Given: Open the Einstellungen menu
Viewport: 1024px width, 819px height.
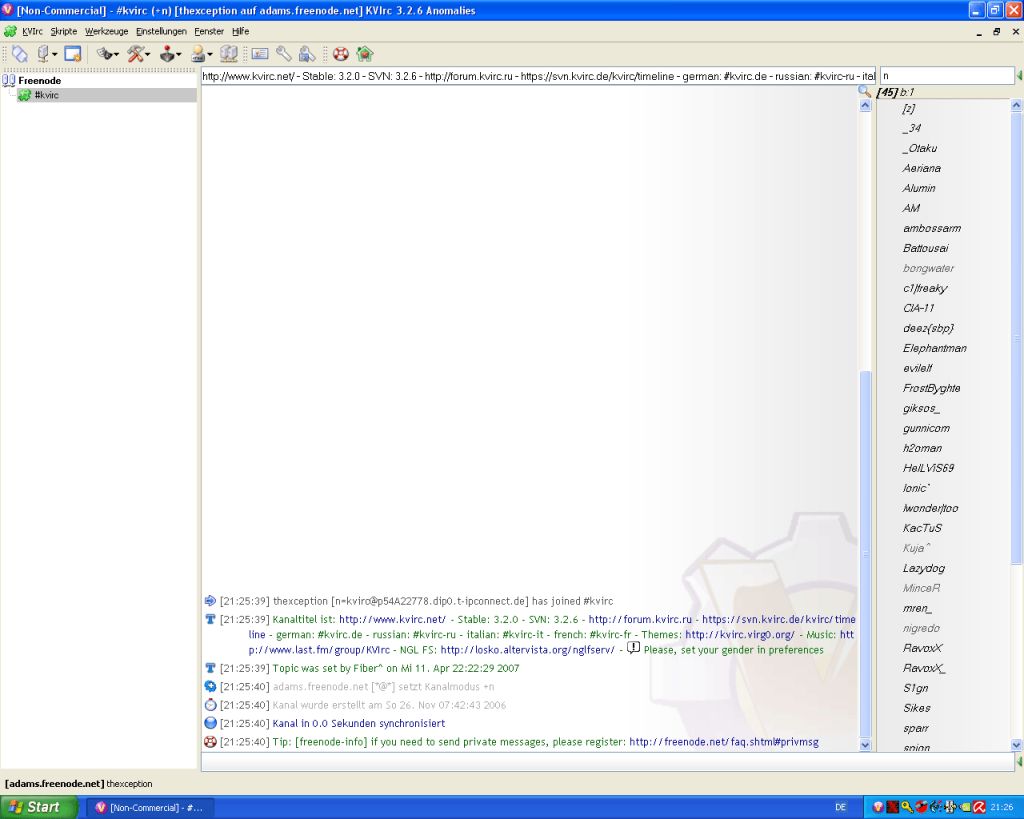Looking at the screenshot, I should pyautogui.click(x=161, y=31).
